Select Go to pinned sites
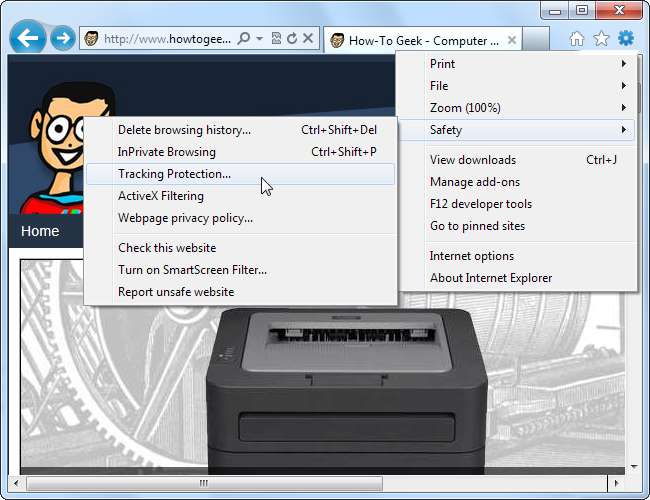This screenshot has height=500, width=650. pos(517,226)
